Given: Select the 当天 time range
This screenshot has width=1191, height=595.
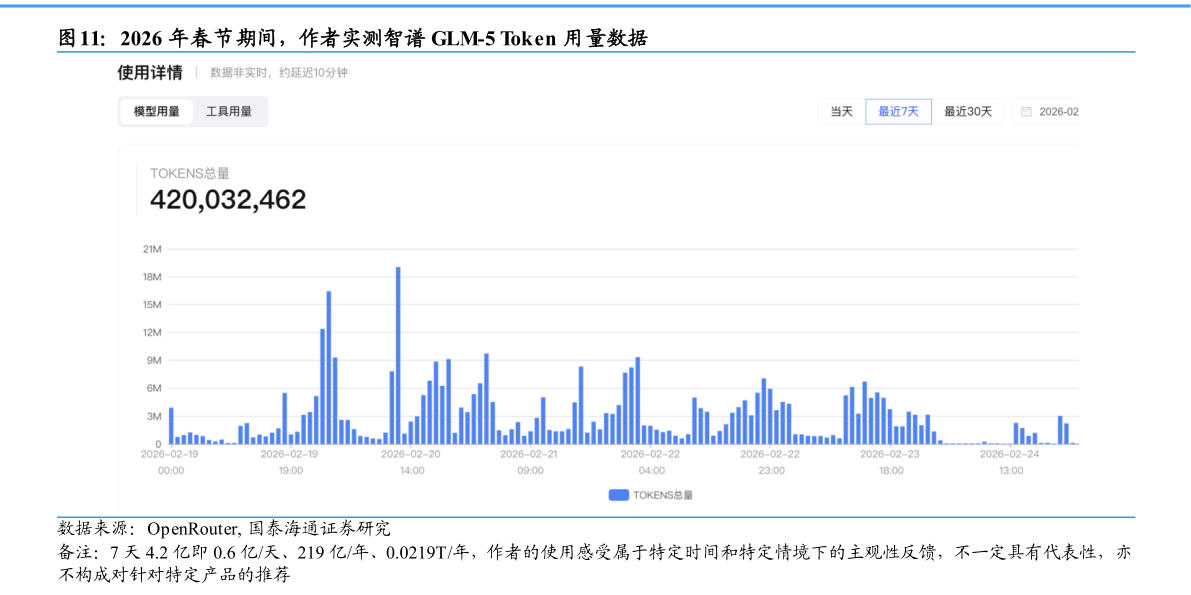Looking at the screenshot, I should pos(841,112).
